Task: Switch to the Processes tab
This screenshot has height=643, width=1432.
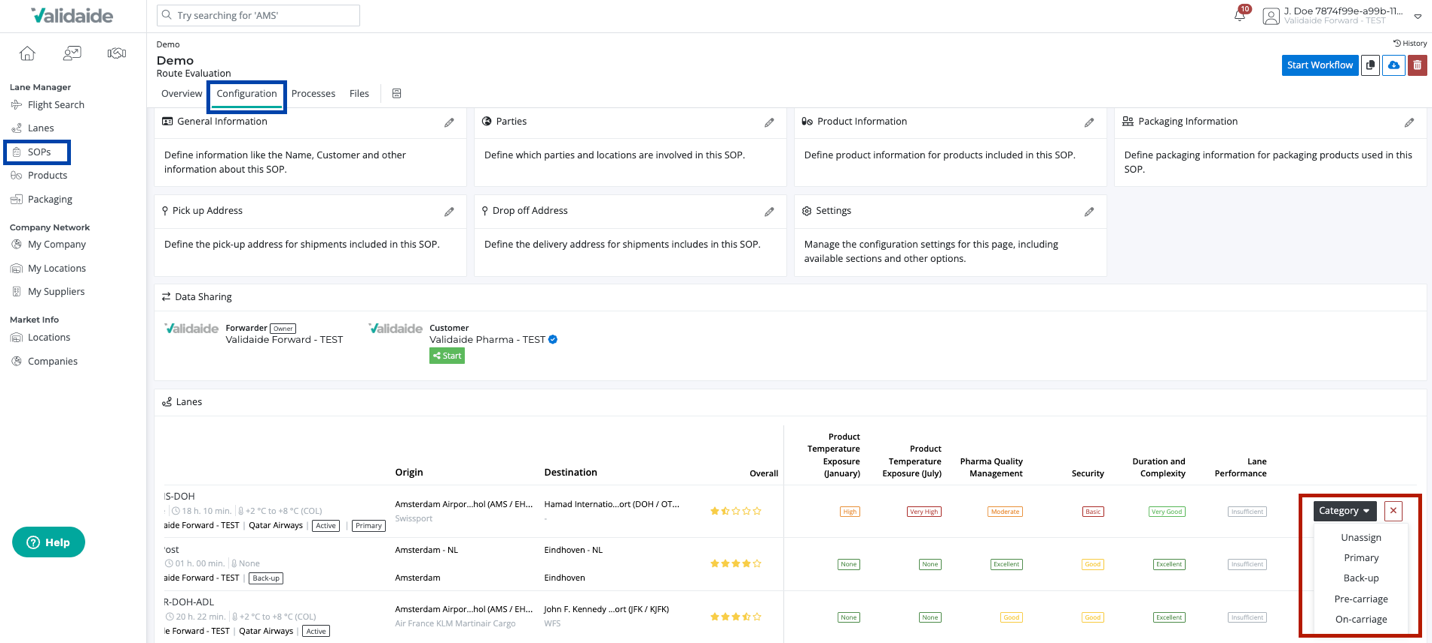Action: (313, 94)
